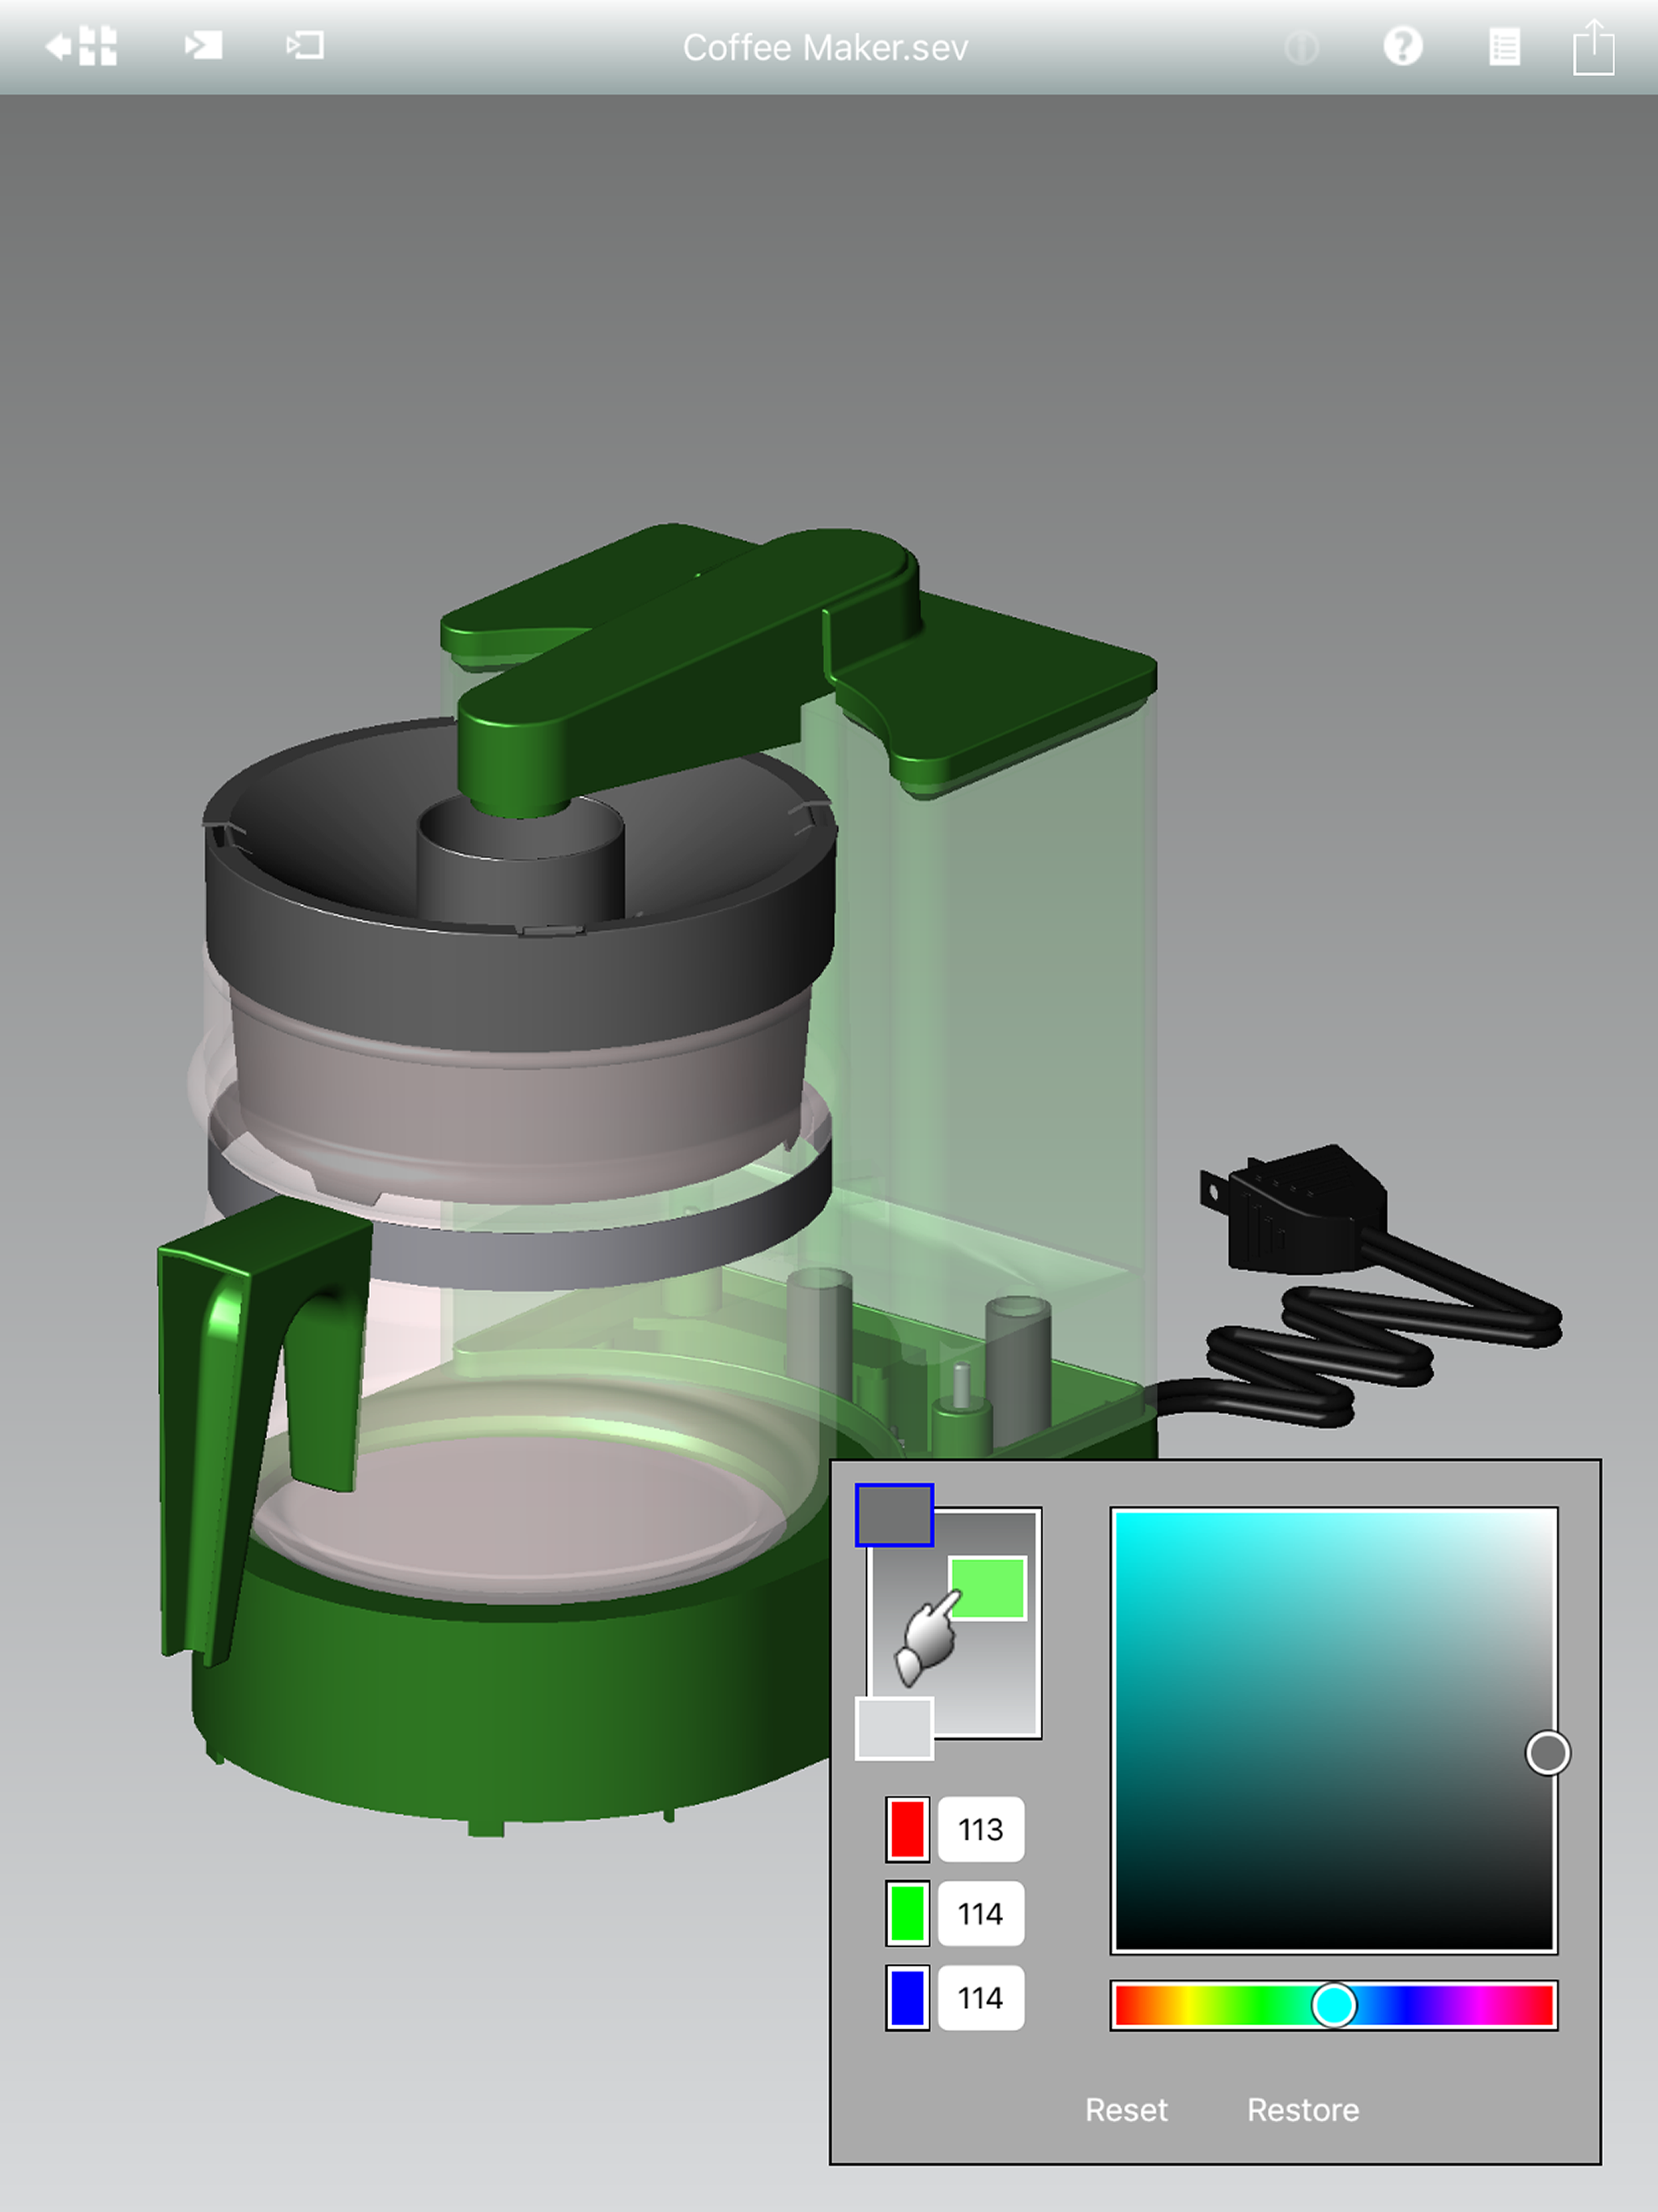Click the blue value field below green
Viewport: 1658px width, 2212px height.
pyautogui.click(x=980, y=1997)
